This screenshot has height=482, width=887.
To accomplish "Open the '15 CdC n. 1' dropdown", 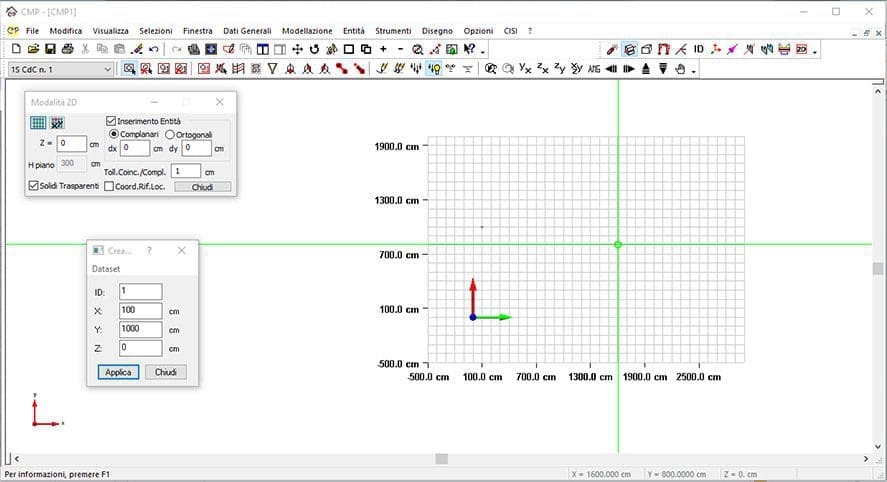I will [x=107, y=69].
